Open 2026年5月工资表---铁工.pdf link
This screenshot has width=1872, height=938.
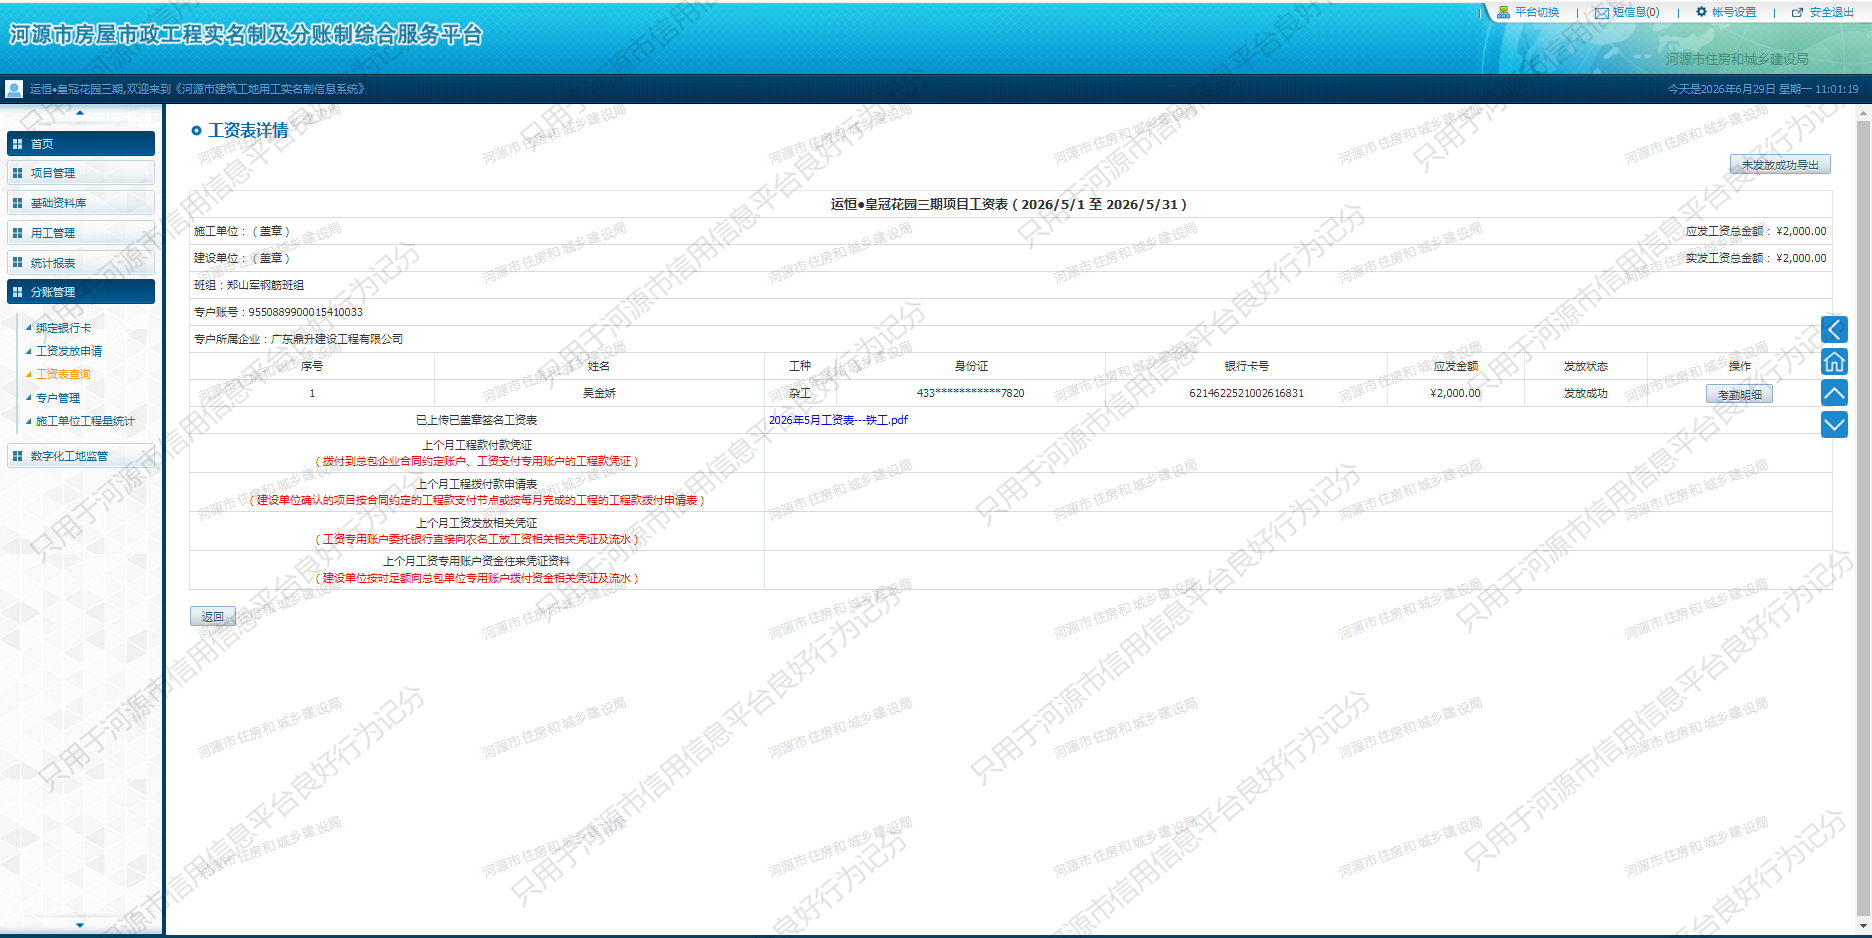[x=838, y=420]
